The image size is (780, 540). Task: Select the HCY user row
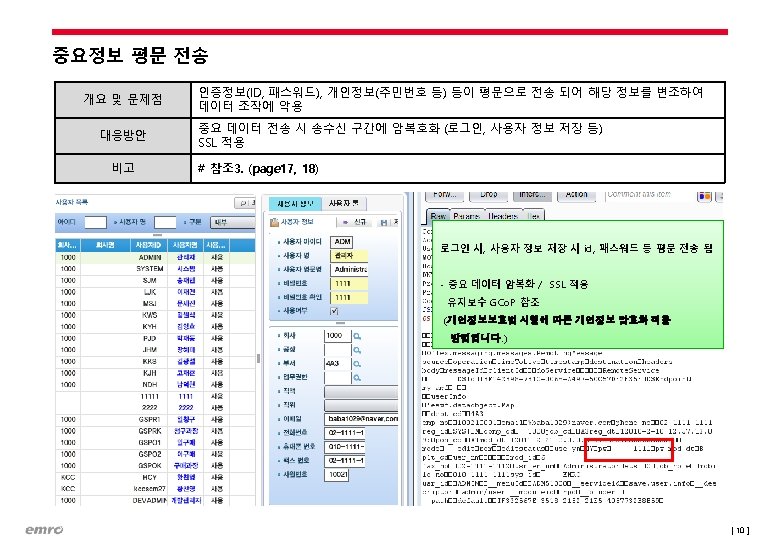click(155, 477)
